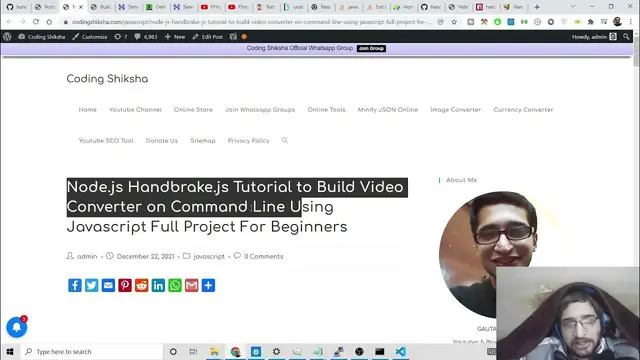Open the Image Converter menu item
The image size is (640, 360).
click(456, 109)
